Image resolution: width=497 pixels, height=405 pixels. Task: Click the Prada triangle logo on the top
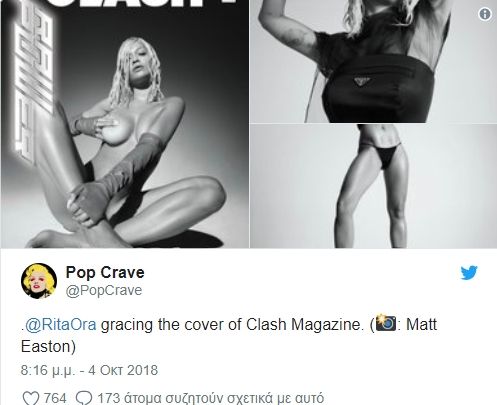(x=362, y=81)
